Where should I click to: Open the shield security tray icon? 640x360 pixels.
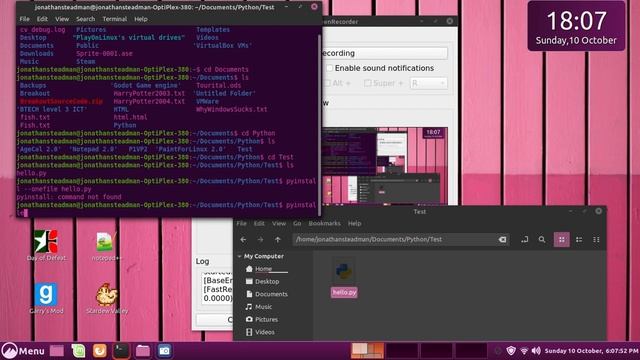(x=511, y=351)
